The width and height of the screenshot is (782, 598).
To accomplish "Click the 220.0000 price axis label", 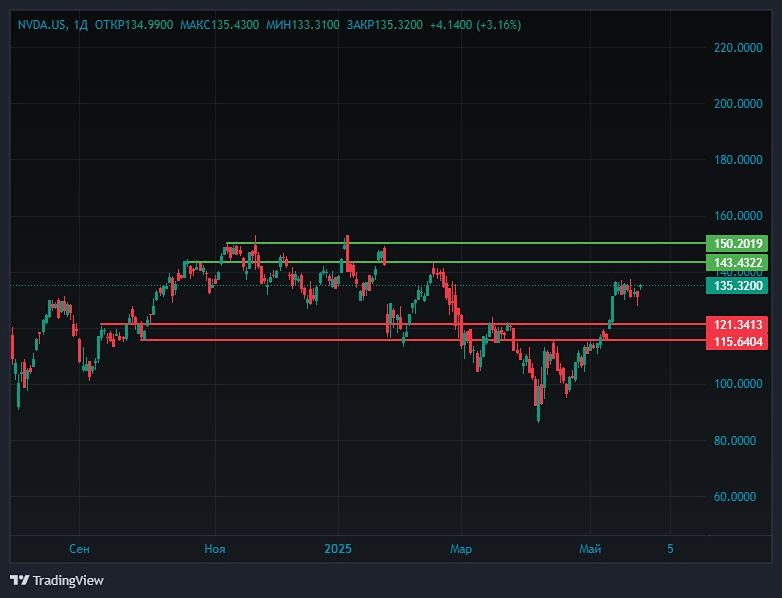I will (738, 48).
